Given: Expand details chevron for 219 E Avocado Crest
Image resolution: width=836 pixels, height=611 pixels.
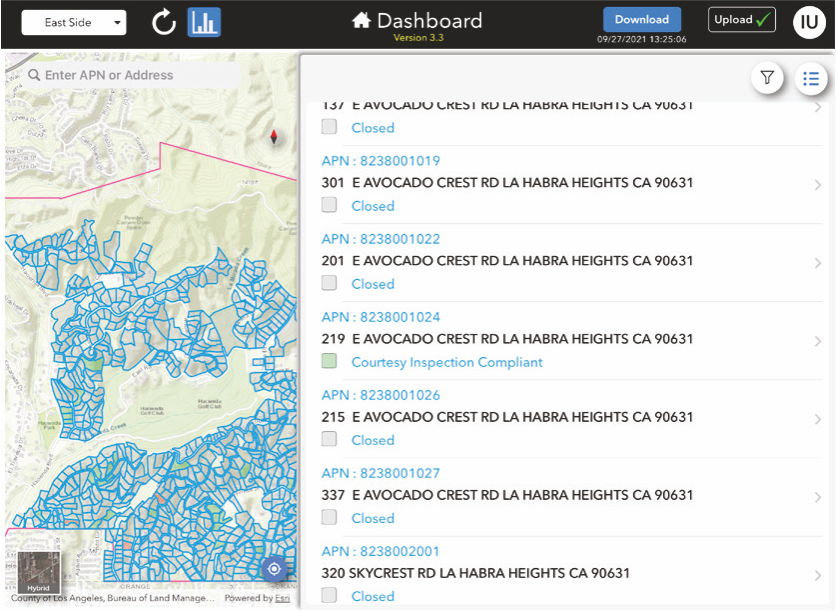Looking at the screenshot, I should point(817,341).
